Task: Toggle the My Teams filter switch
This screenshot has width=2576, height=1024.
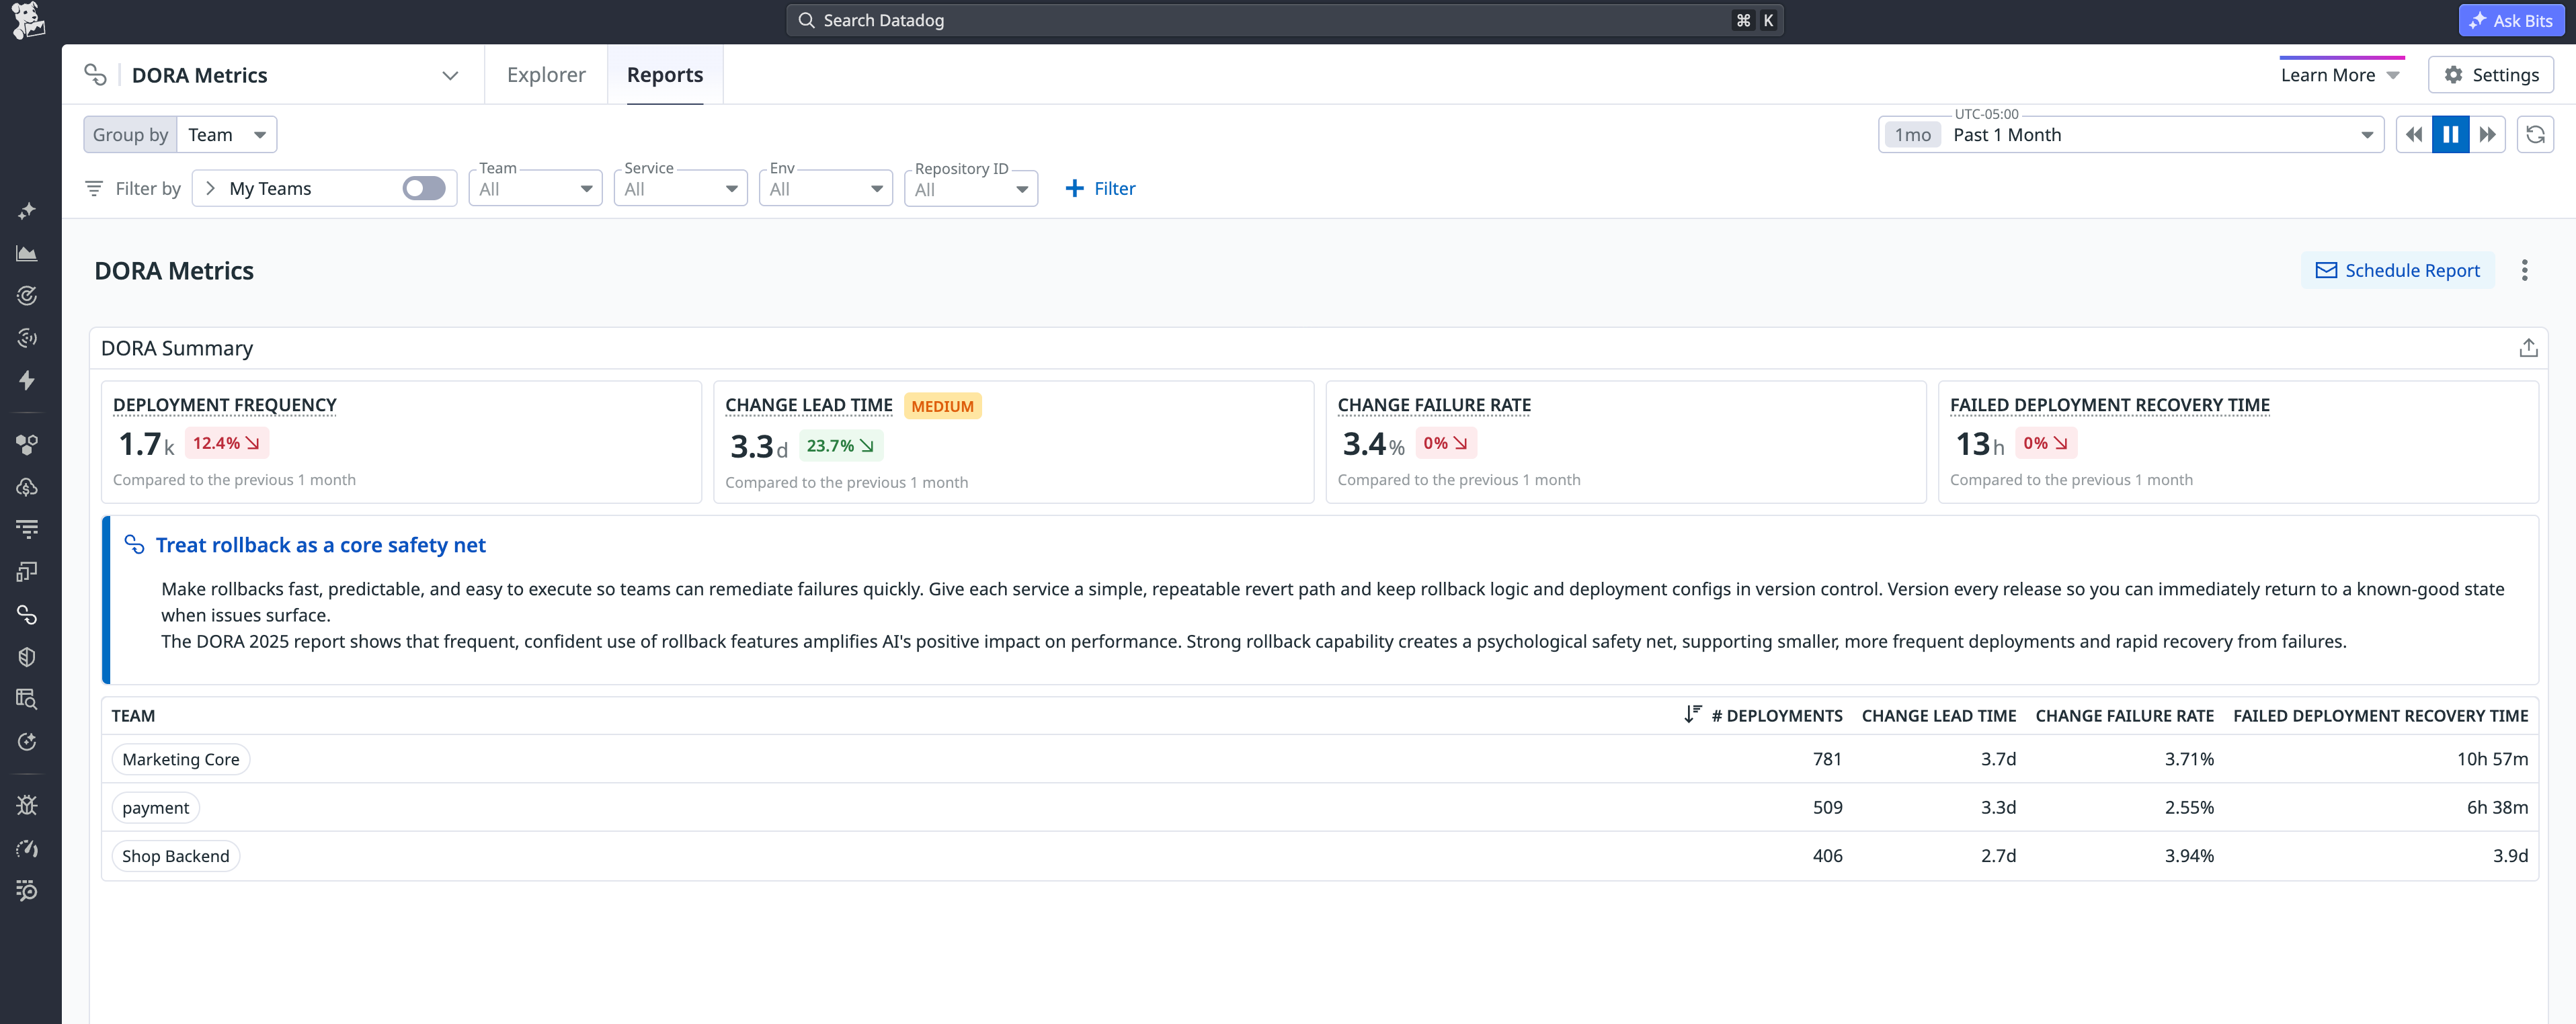Action: click(423, 188)
